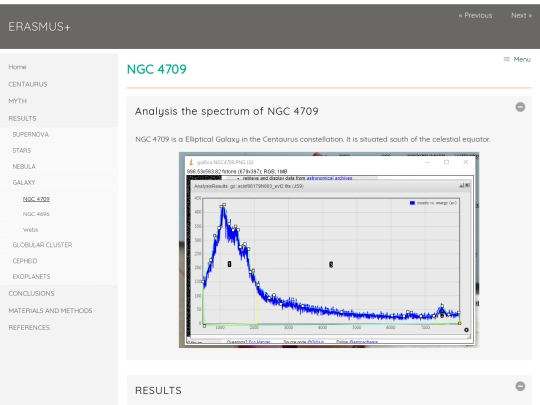540x405 pixels.
Task: Click the NGC 4709 spectrum graph image
Action: (329, 250)
